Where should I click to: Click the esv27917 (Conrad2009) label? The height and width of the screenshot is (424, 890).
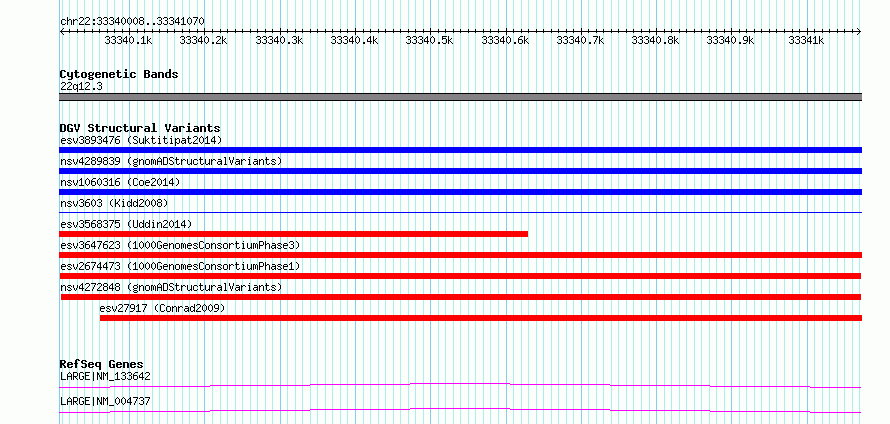point(162,308)
